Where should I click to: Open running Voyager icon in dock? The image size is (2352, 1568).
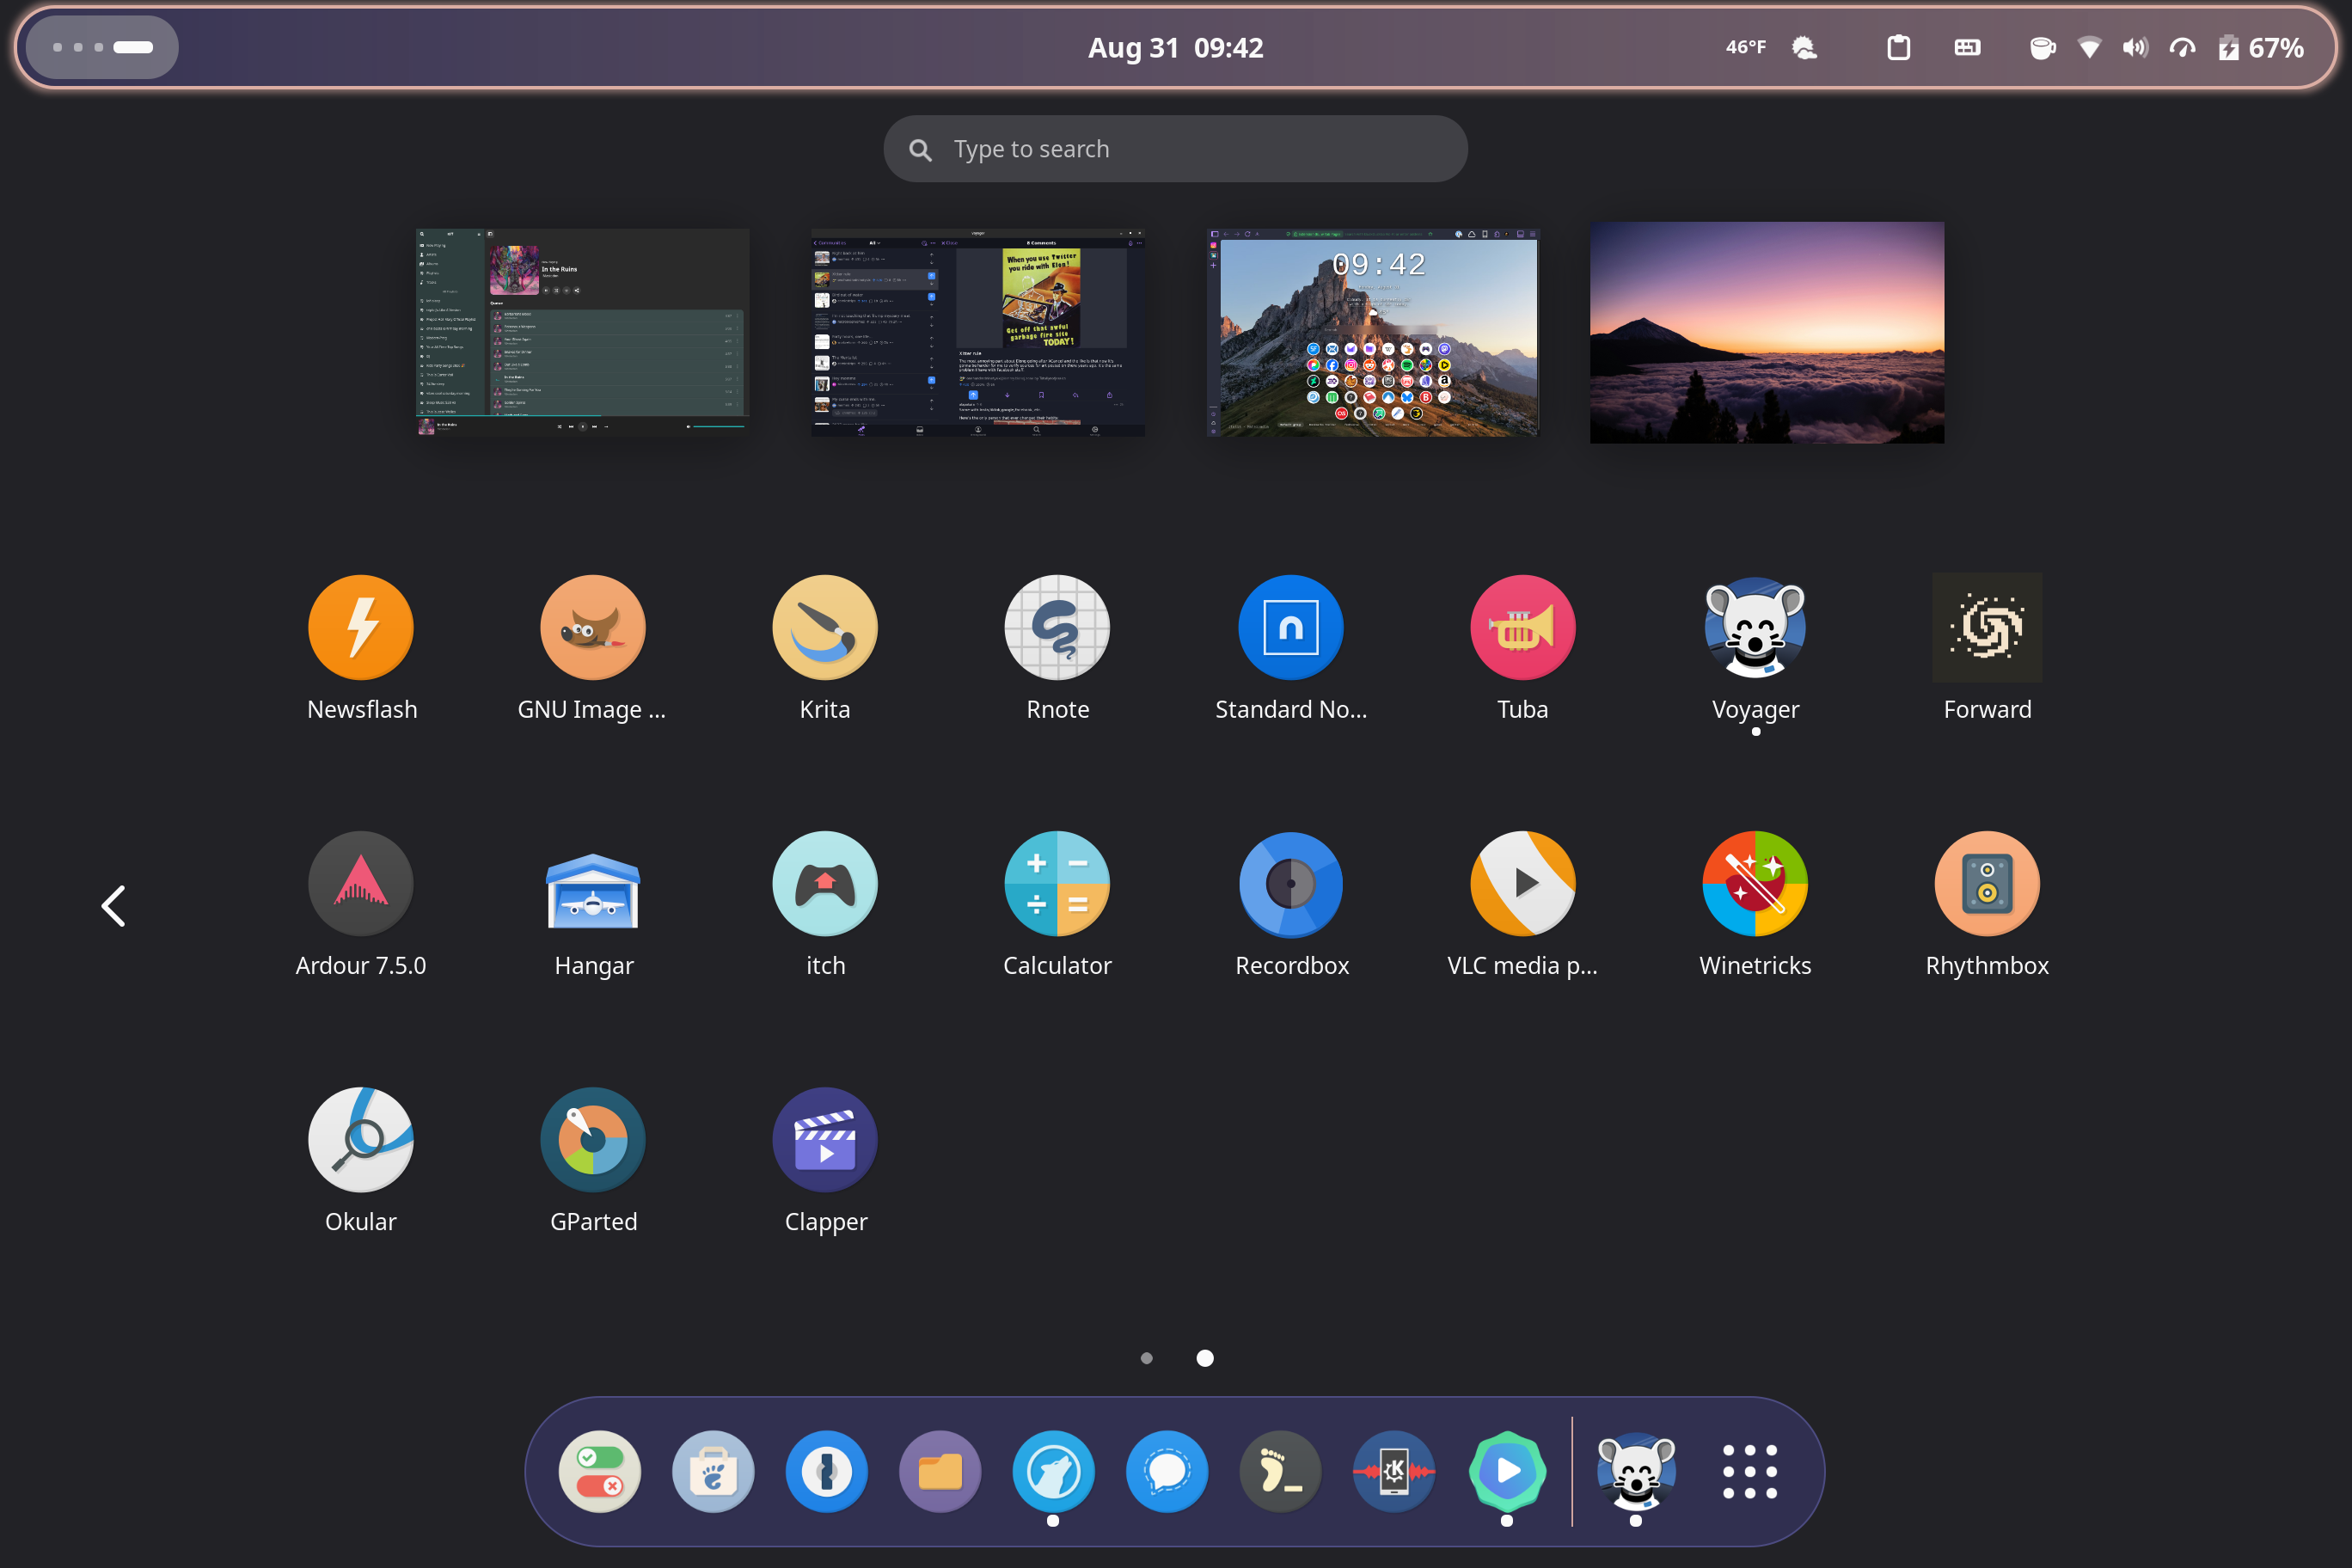click(1636, 1471)
